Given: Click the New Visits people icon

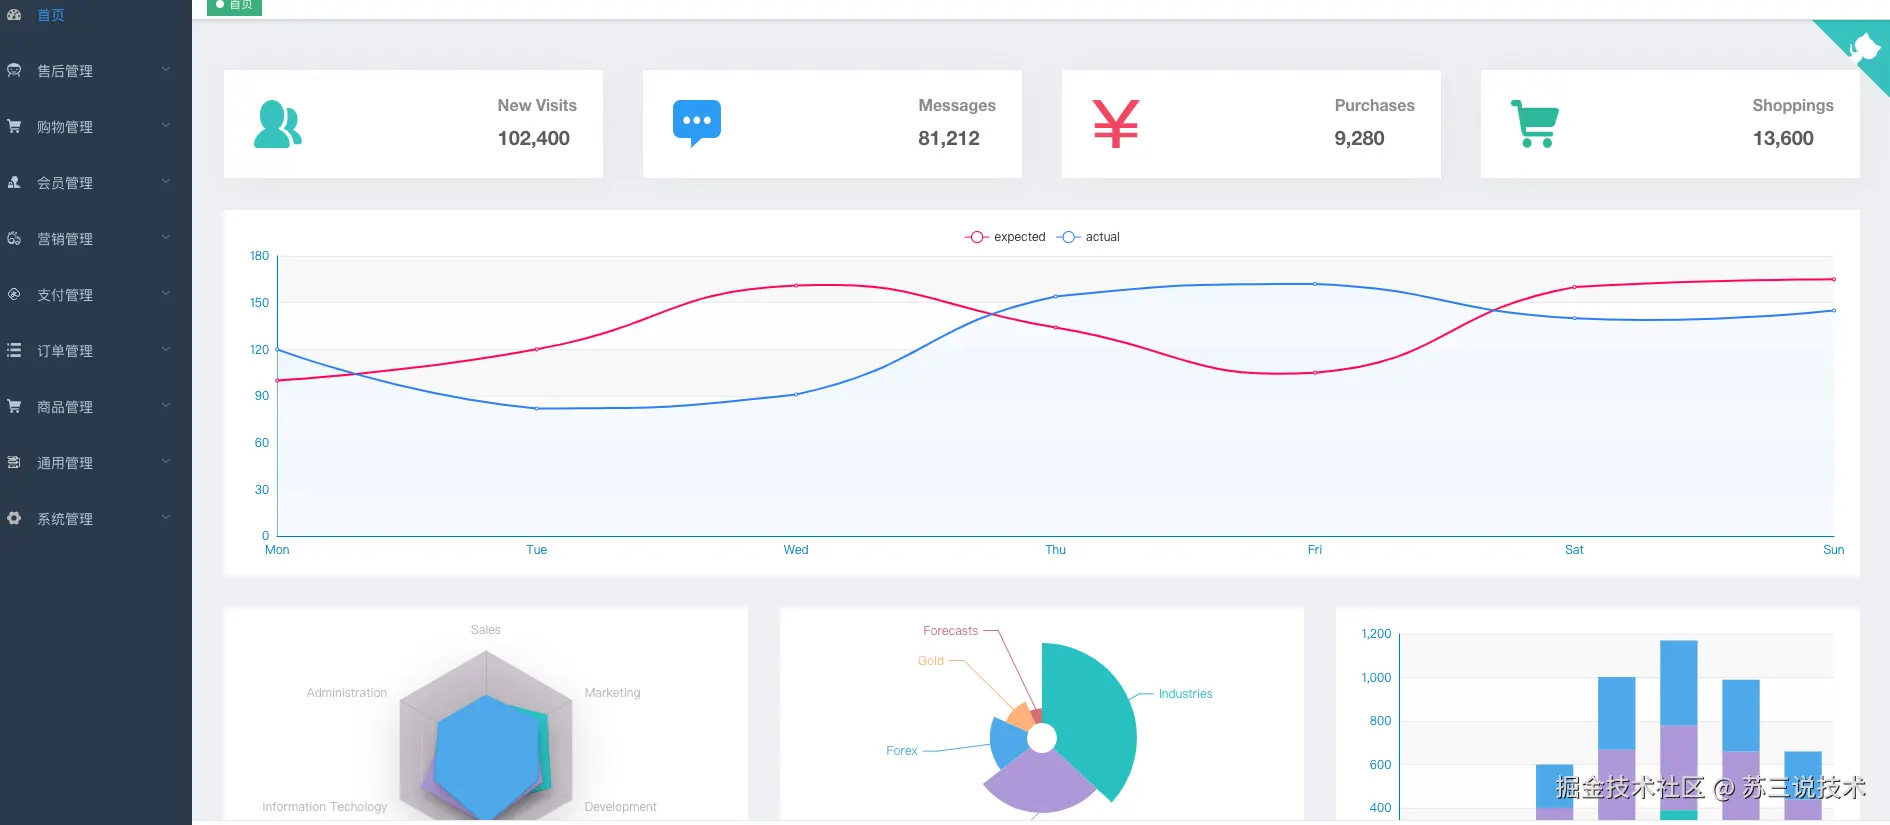Looking at the screenshot, I should point(278,125).
